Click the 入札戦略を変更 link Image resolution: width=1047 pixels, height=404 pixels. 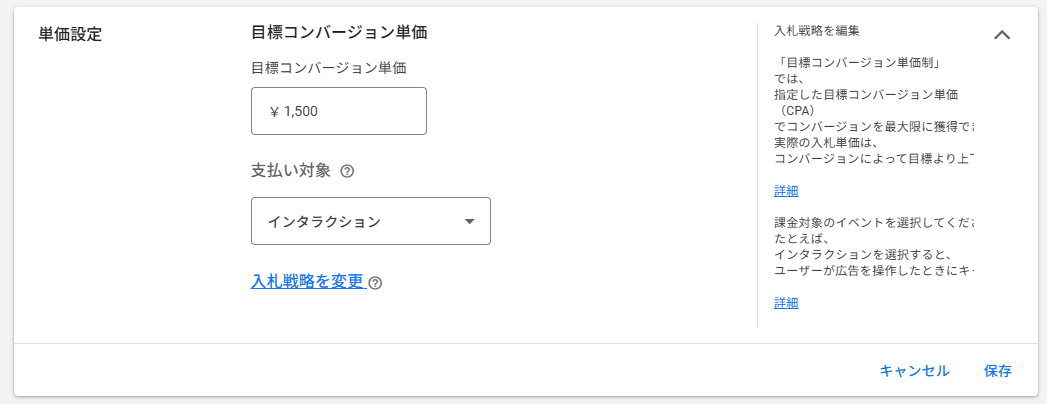coord(307,281)
